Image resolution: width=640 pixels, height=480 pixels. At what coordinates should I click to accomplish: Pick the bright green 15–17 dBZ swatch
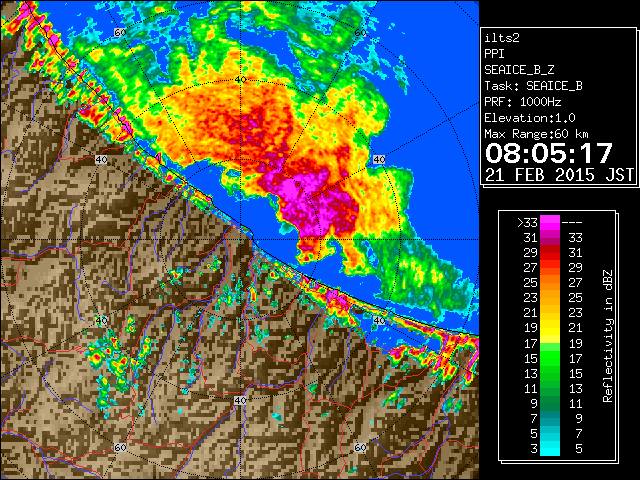click(x=550, y=358)
